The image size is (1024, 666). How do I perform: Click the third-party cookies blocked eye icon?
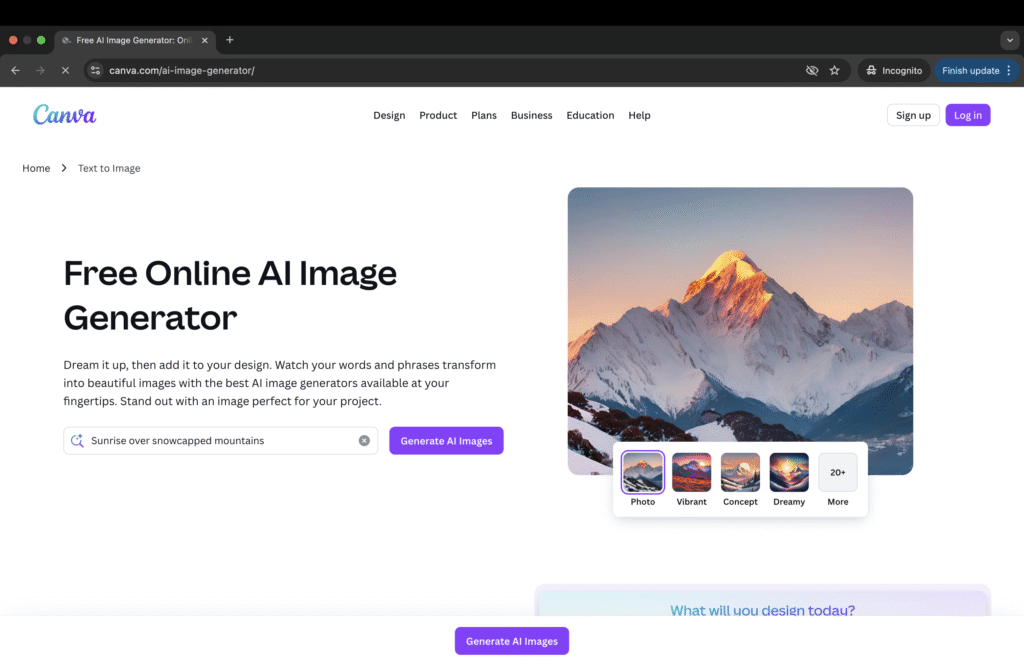812,71
